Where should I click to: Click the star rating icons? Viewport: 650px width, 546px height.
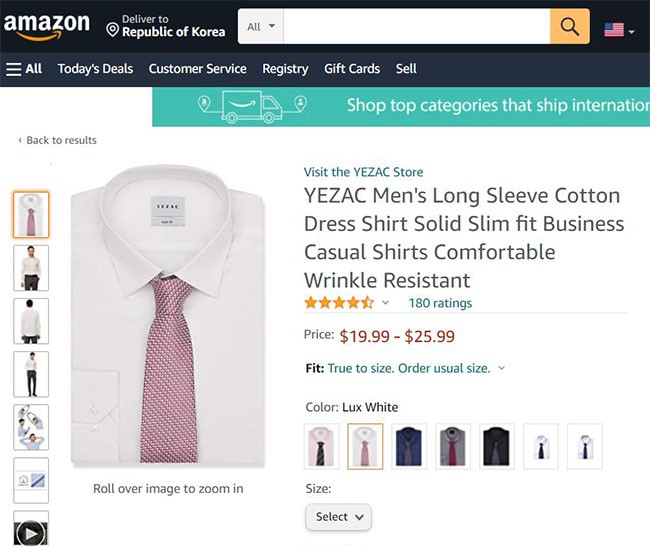click(340, 303)
